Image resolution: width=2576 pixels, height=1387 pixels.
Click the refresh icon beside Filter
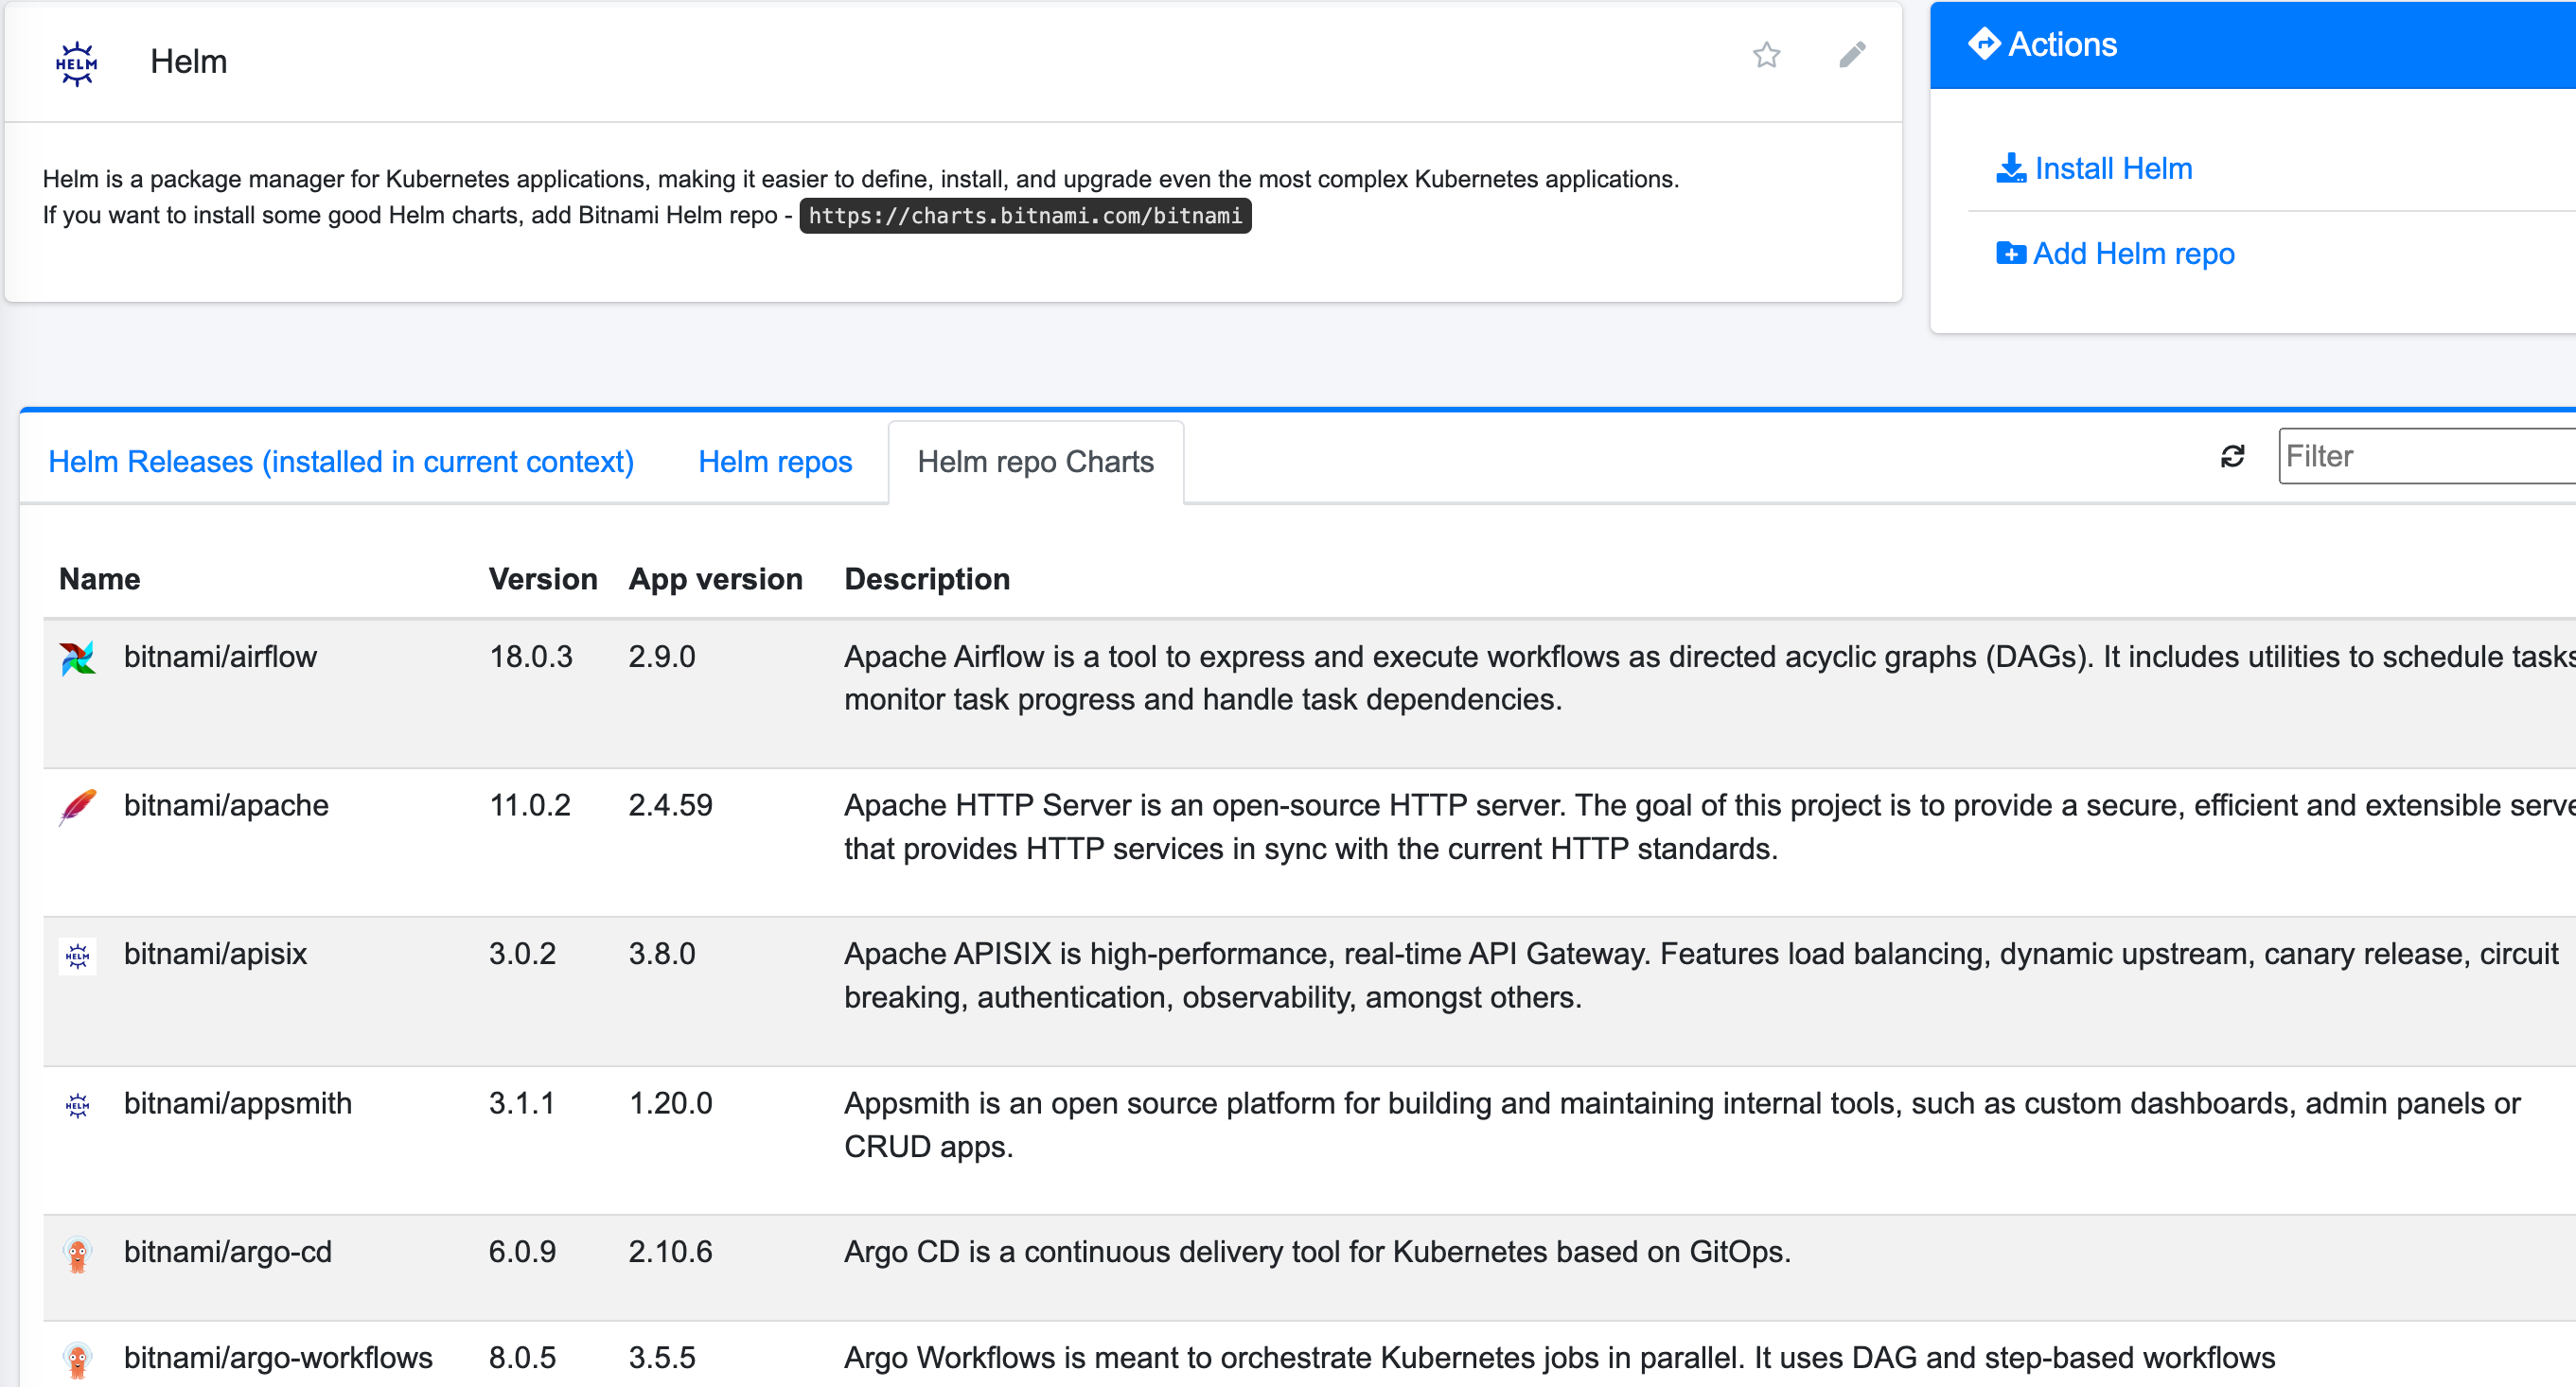[2232, 457]
